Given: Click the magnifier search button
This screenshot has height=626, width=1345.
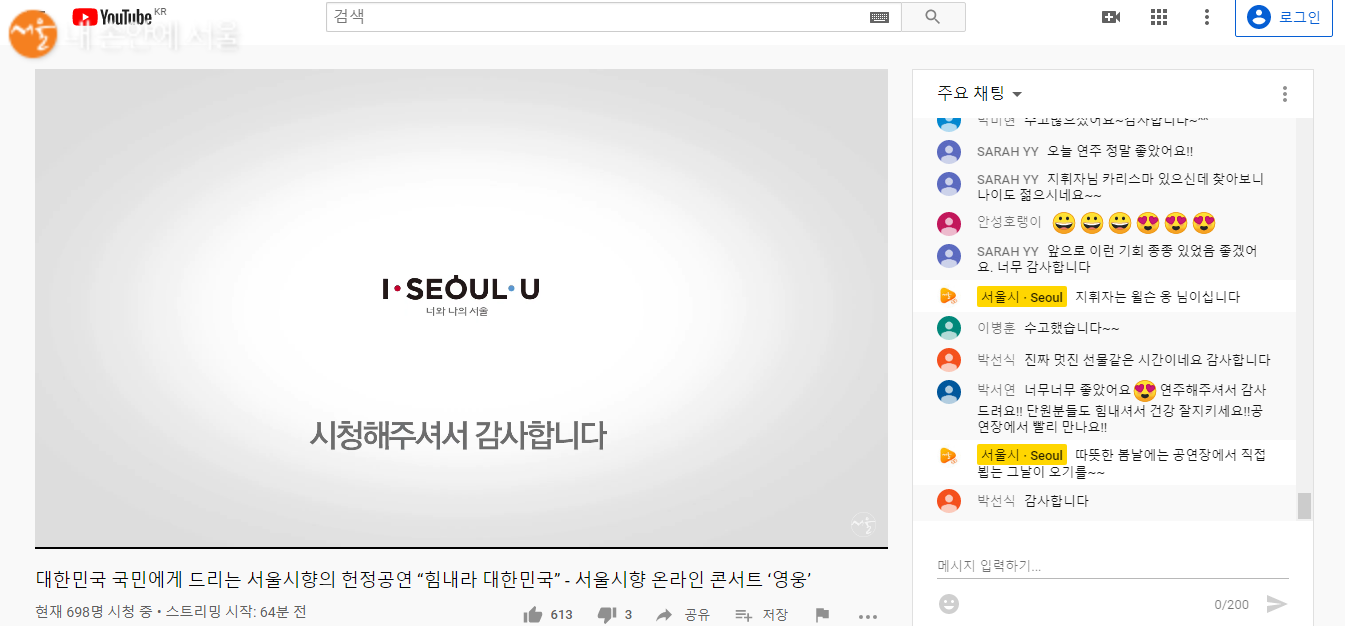Looking at the screenshot, I should tap(933, 17).
